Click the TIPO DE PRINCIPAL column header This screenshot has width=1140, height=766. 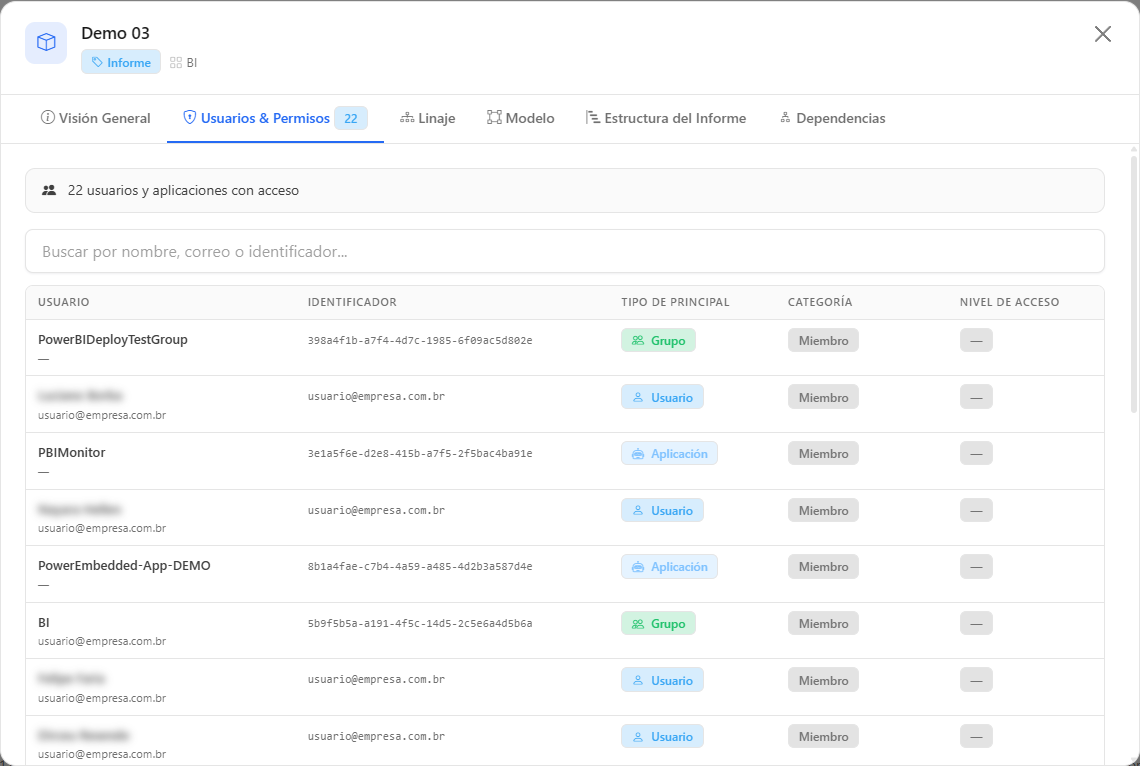click(x=675, y=302)
